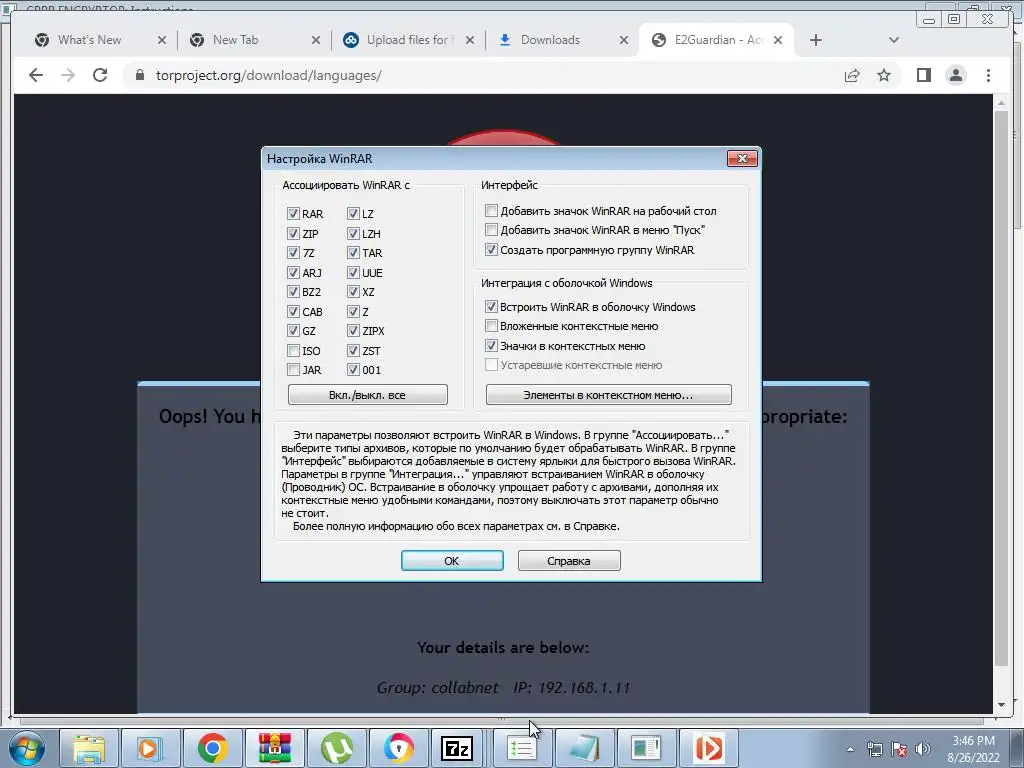
Task: Switch to New Tab tab
Action: (x=235, y=40)
